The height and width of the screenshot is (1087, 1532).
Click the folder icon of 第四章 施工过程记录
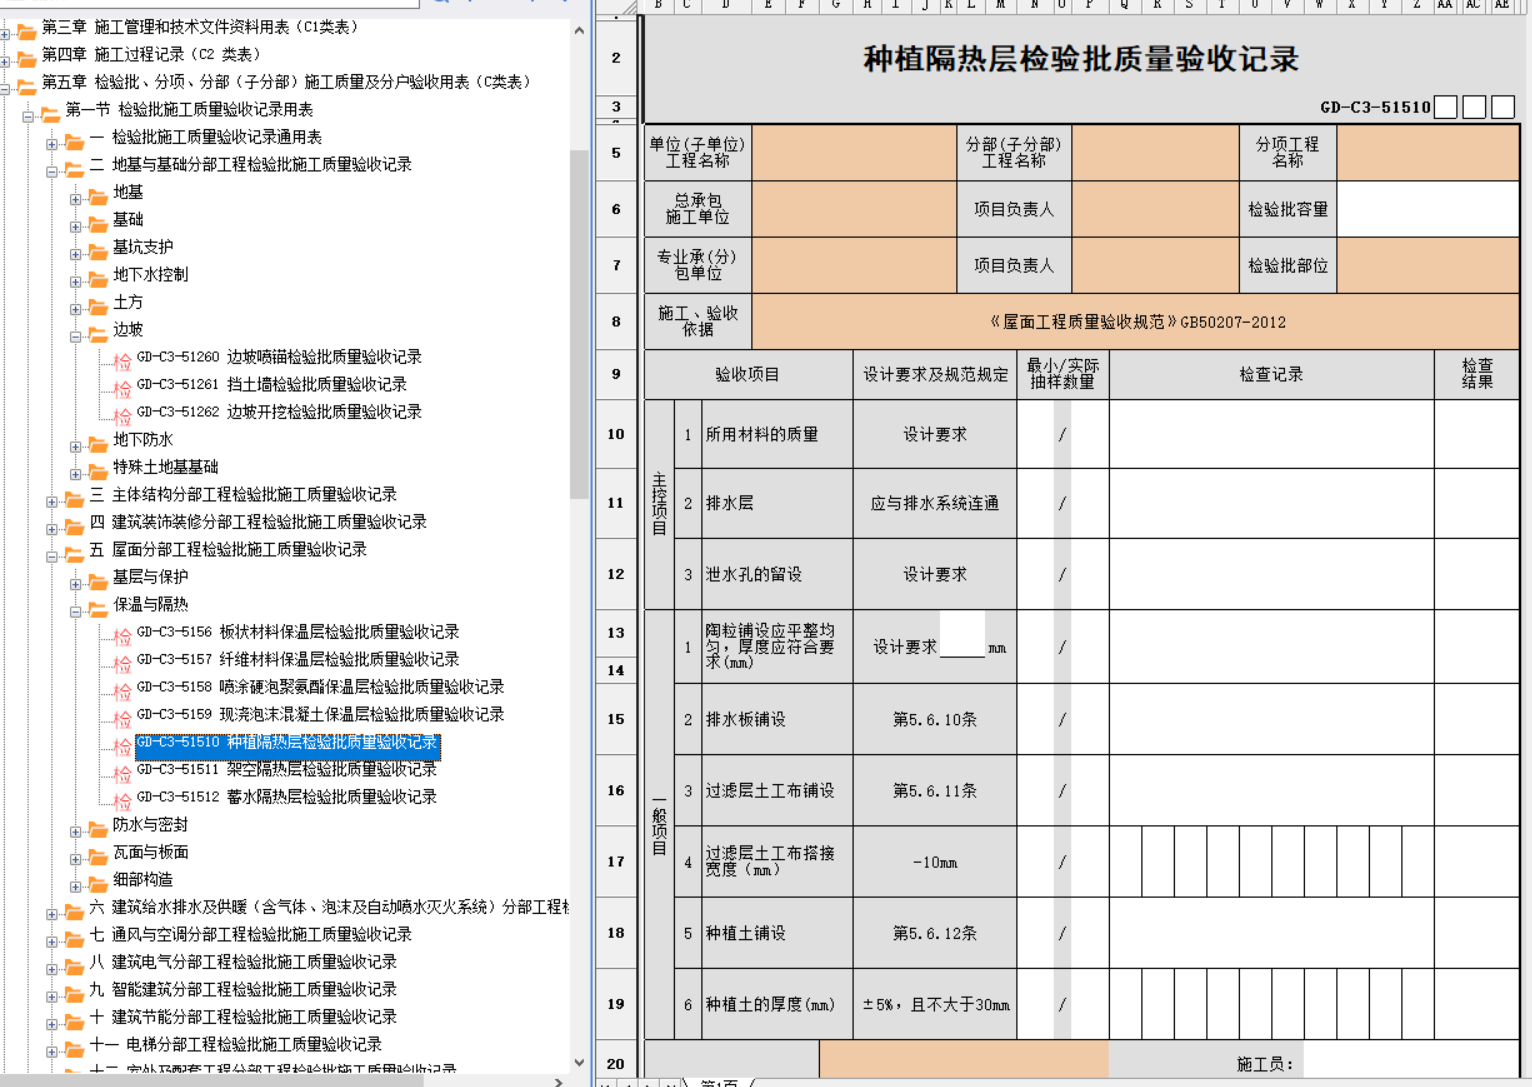coord(26,58)
